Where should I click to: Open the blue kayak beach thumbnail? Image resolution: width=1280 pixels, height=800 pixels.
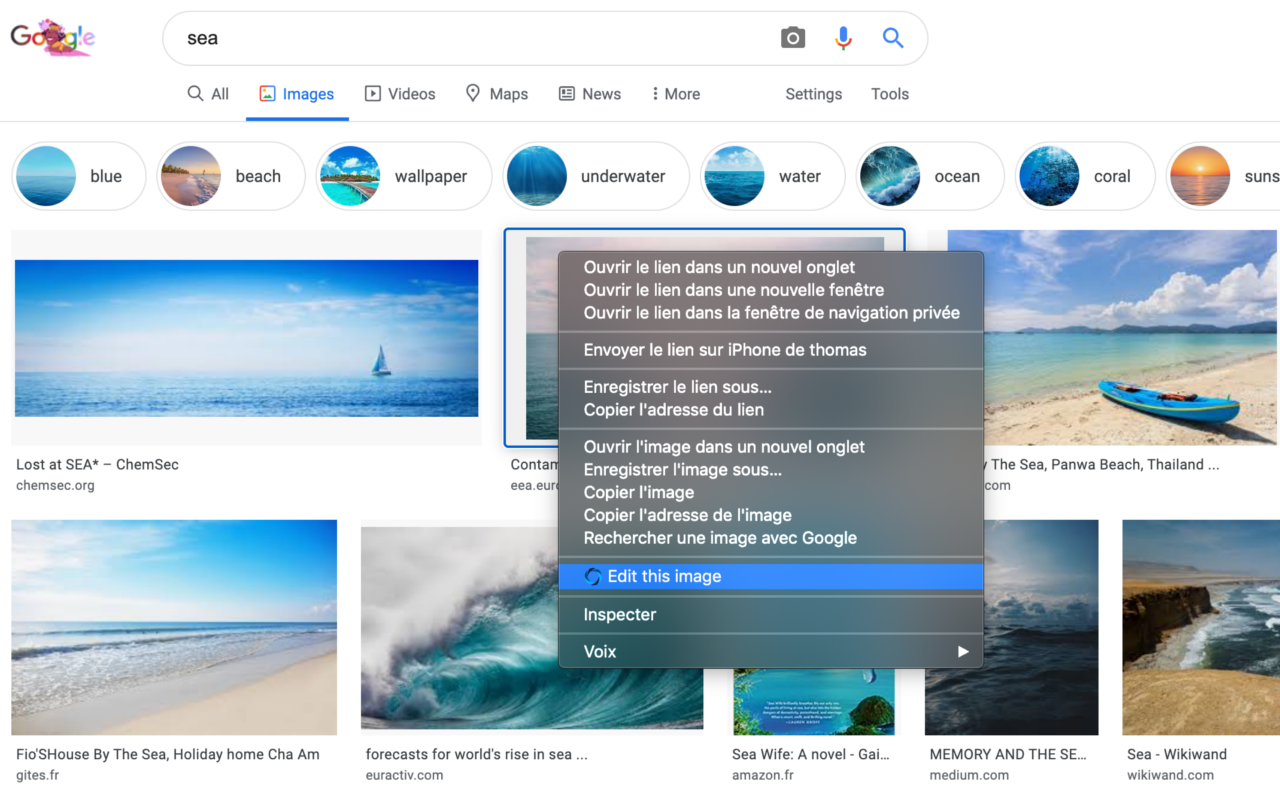tap(1112, 338)
